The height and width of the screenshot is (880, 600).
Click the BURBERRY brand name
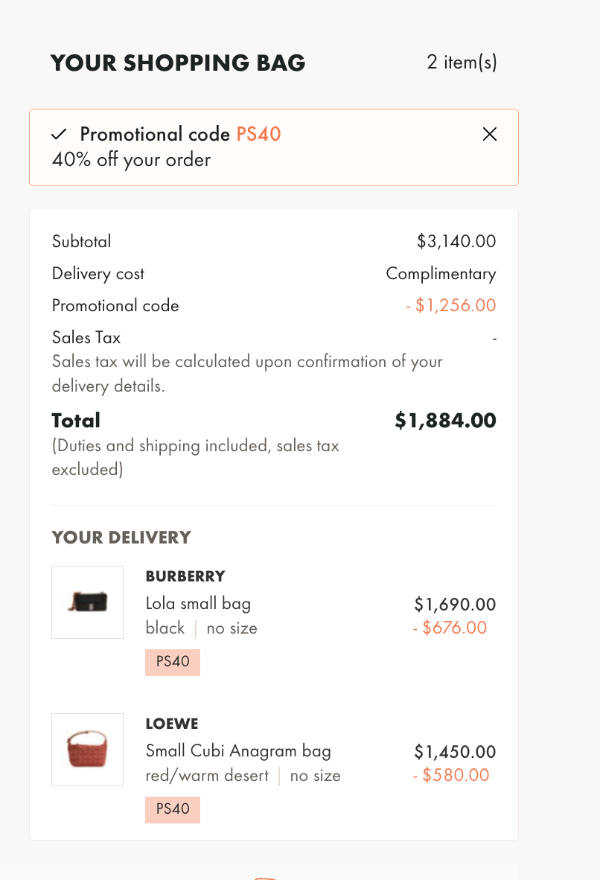click(185, 576)
